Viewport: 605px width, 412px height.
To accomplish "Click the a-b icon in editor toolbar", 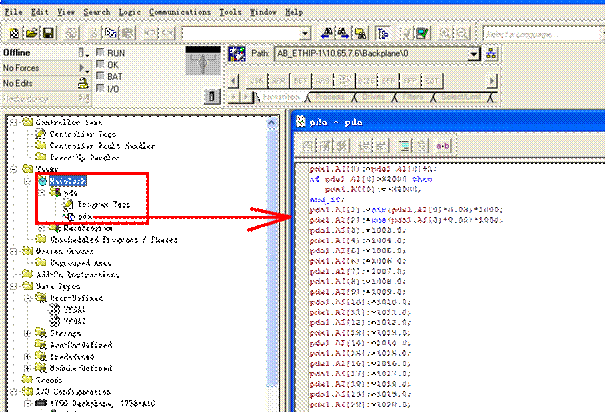I will pos(443,146).
